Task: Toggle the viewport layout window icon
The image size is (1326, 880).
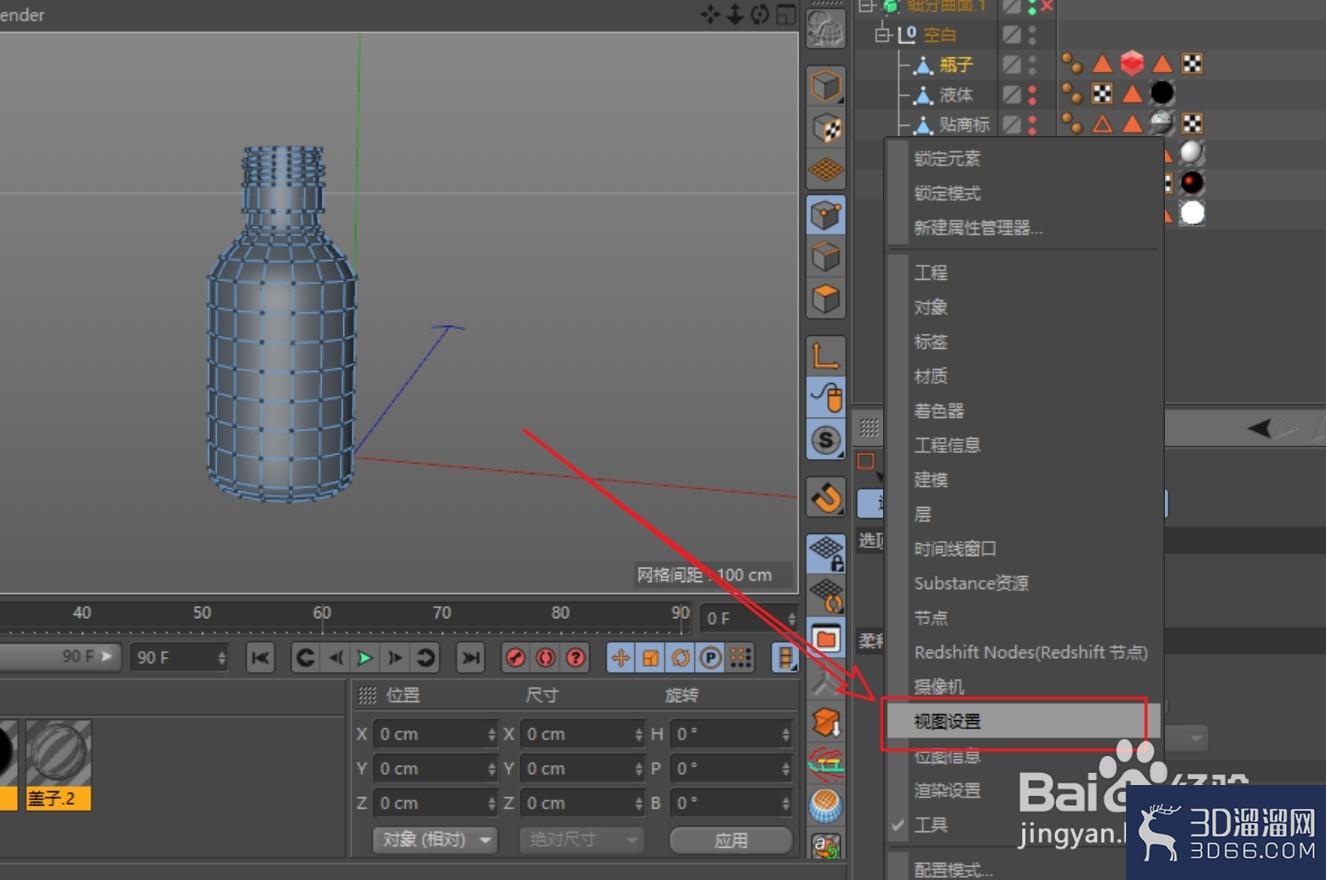Action: tap(786, 14)
